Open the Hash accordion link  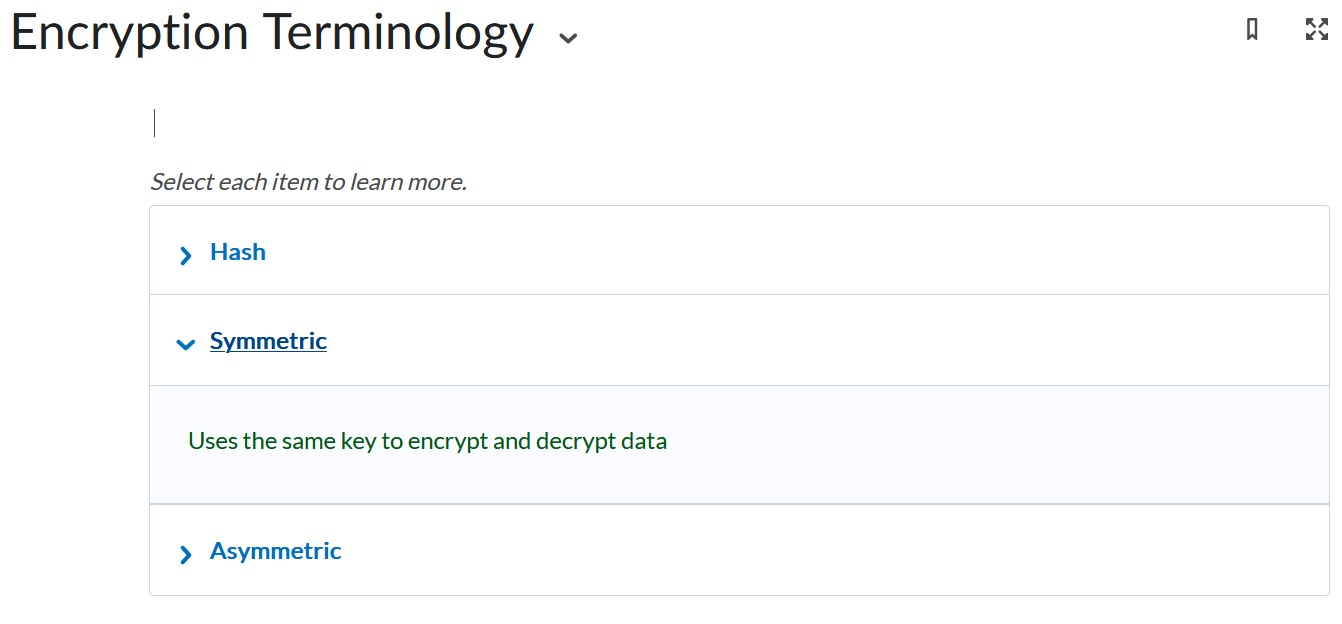(x=238, y=252)
